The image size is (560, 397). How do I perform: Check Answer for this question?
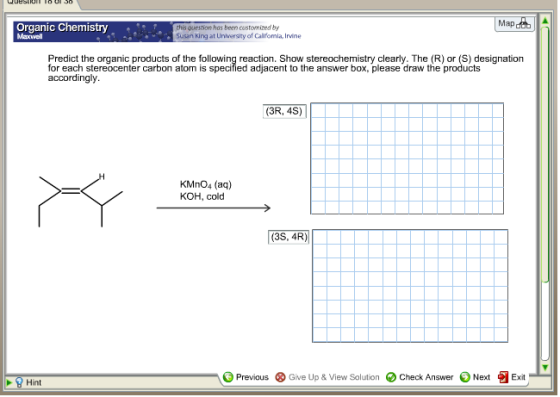tap(426, 377)
